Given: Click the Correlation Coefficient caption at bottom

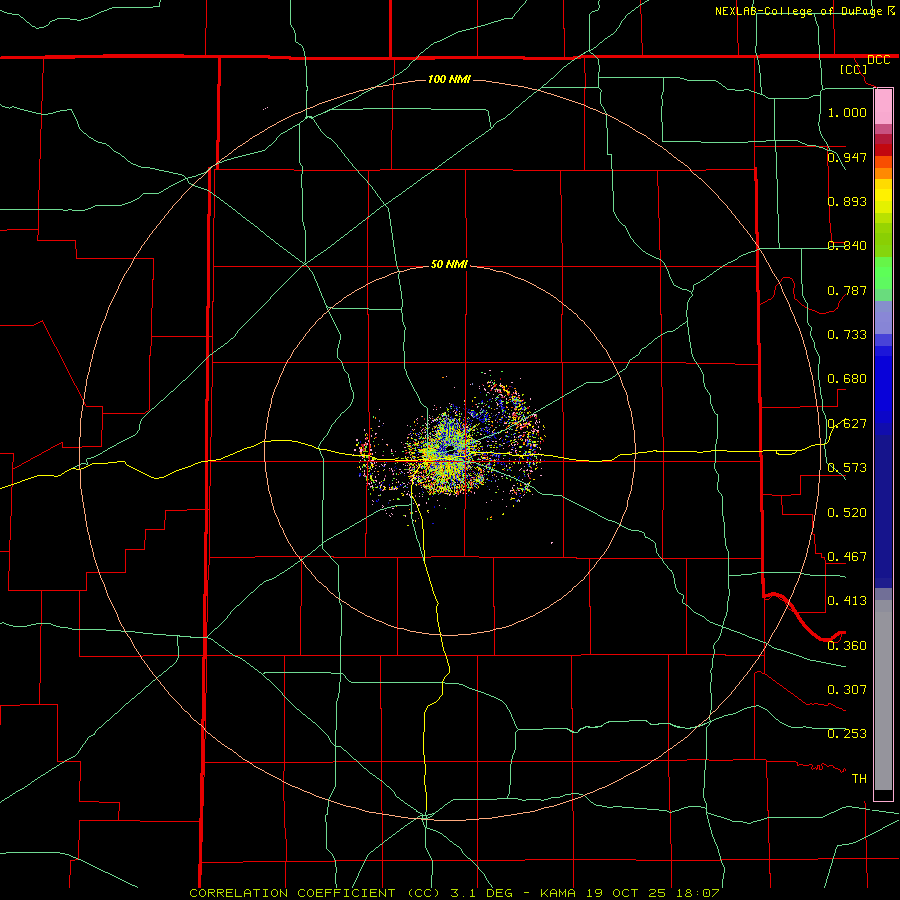Looking at the screenshot, I should pyautogui.click(x=454, y=893).
